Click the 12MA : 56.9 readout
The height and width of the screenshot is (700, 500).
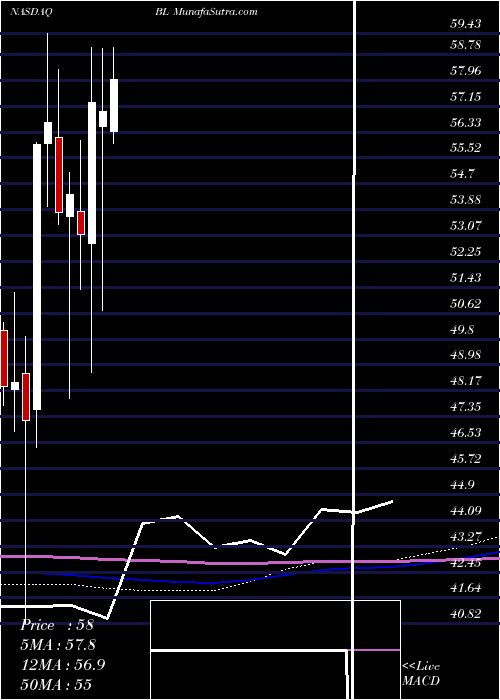[x=63, y=665]
